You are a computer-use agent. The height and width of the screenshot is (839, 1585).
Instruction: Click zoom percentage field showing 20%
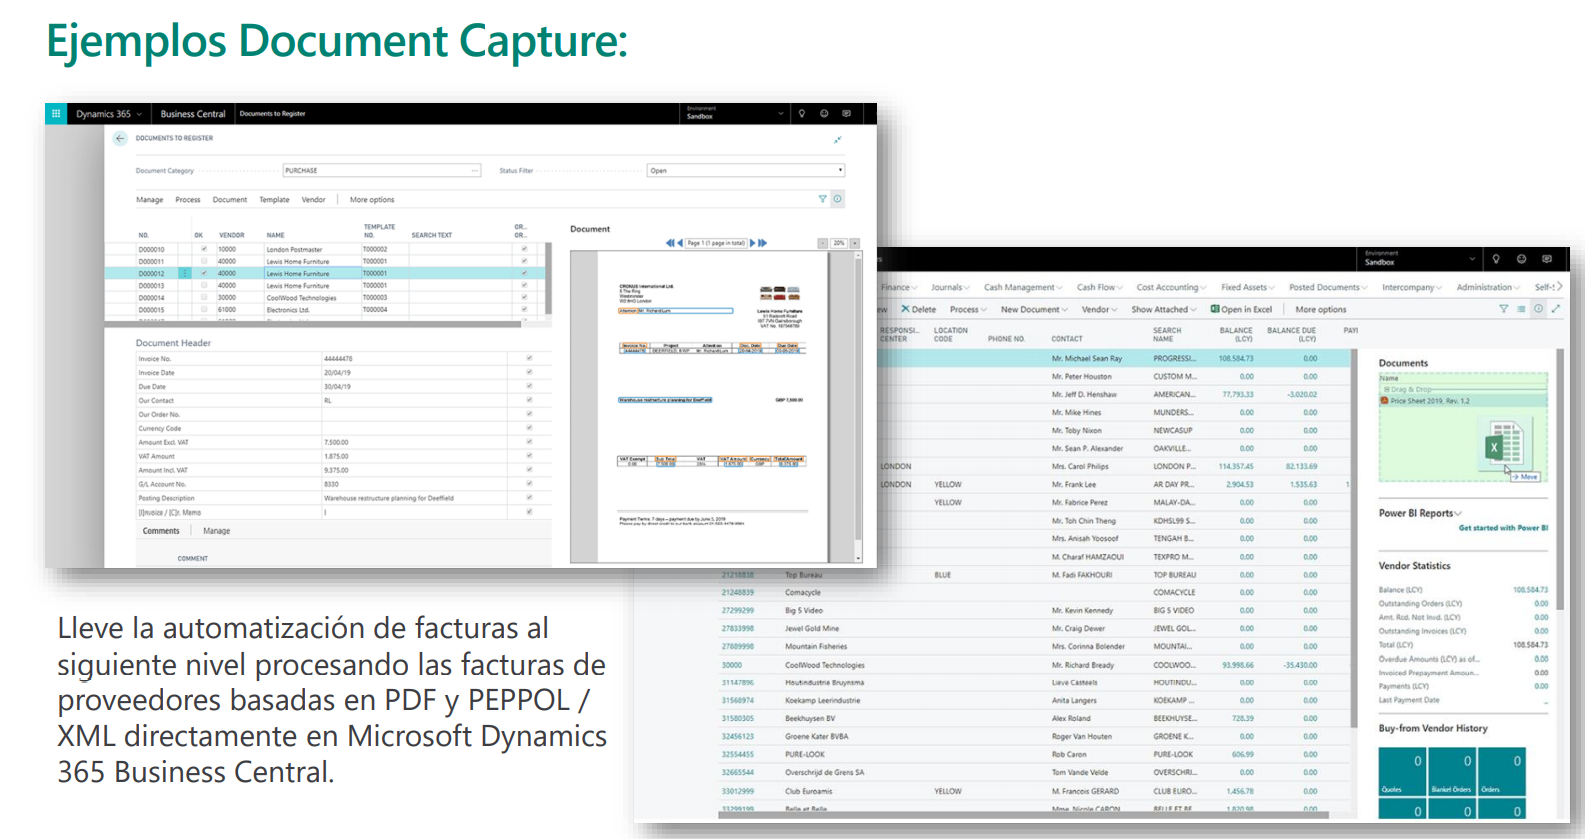pos(839,243)
